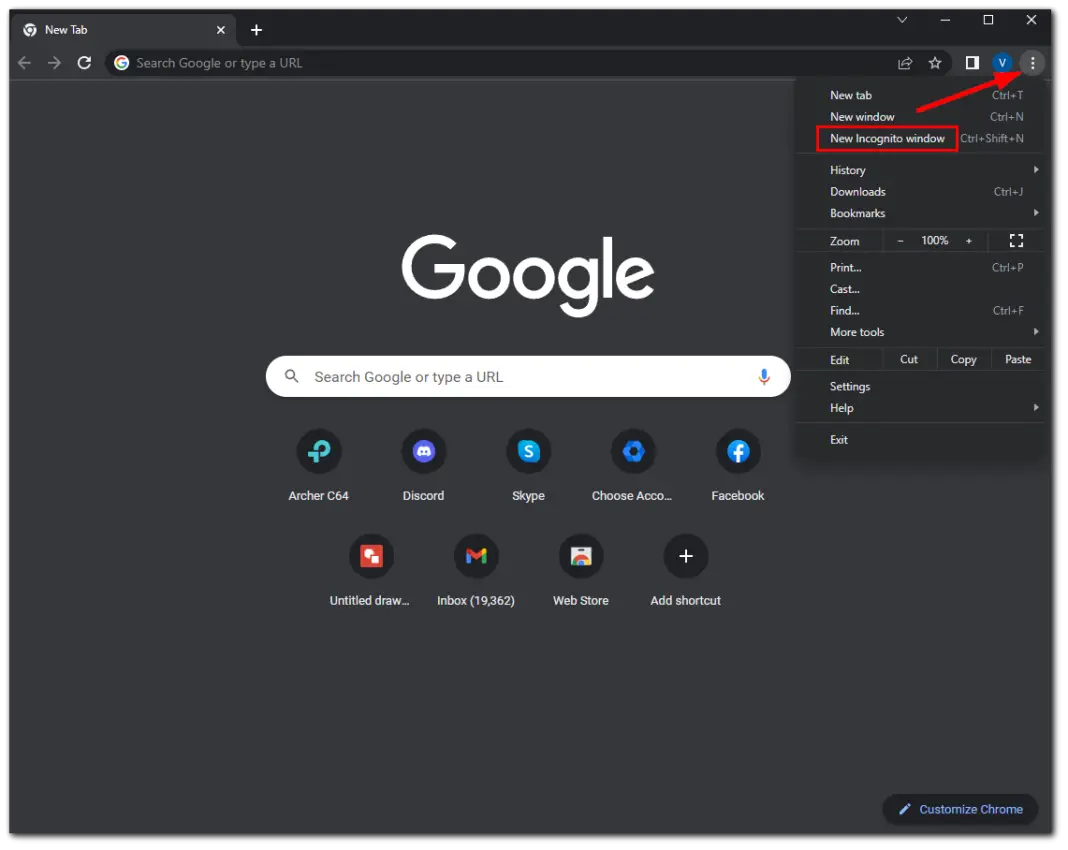Screen dimensions: 1068x850
Task: Expand the More tools submenu
Action: (857, 332)
